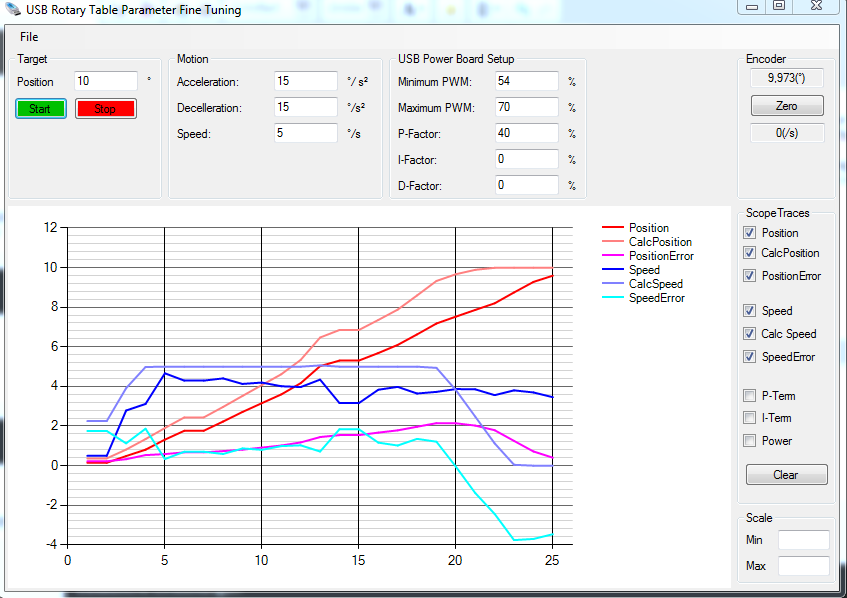Enable the P-Term trace
Viewport: 847px width, 598px height.
pyautogui.click(x=750, y=396)
